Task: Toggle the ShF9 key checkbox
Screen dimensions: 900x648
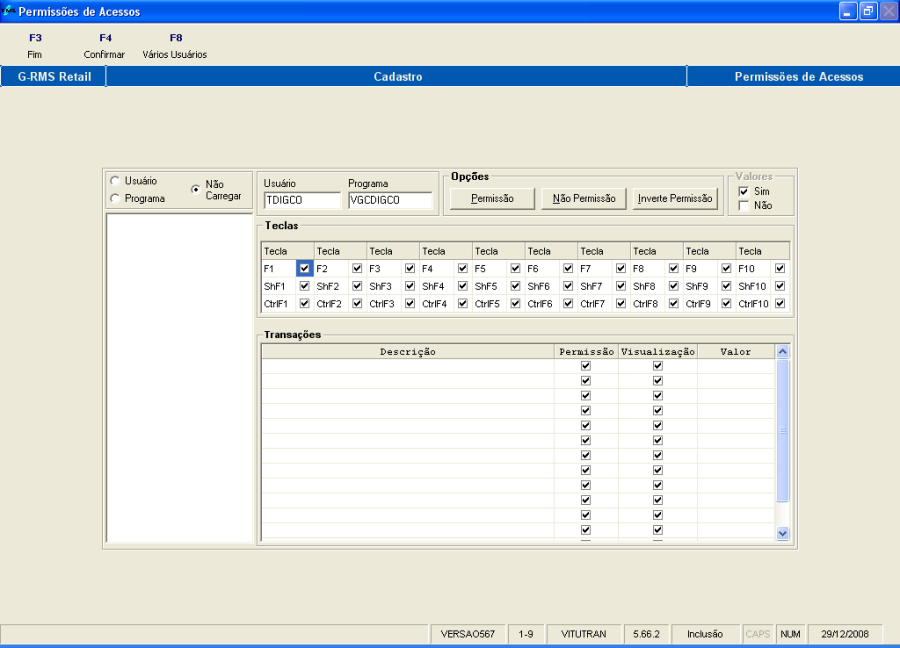Action: coord(727,286)
